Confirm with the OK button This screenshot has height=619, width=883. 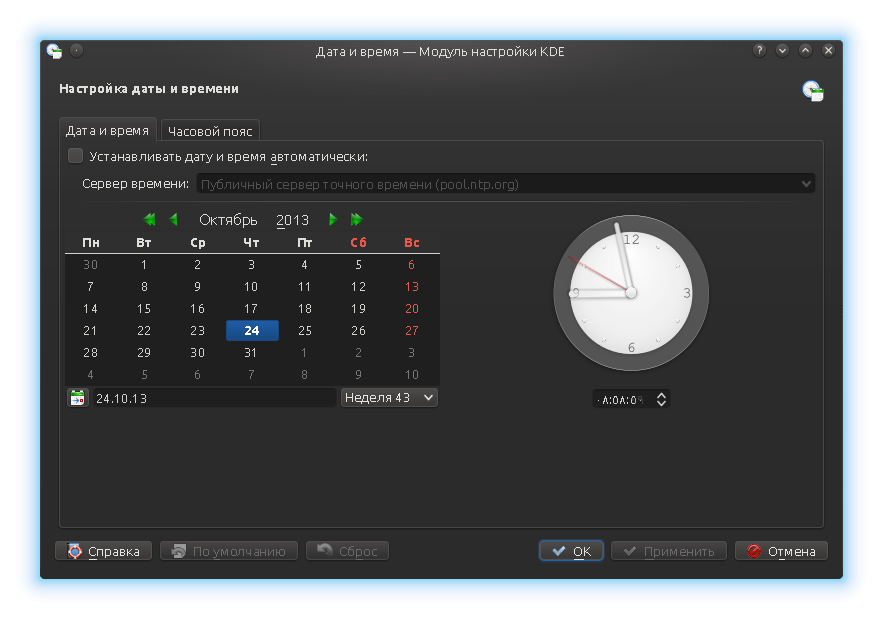[571, 551]
